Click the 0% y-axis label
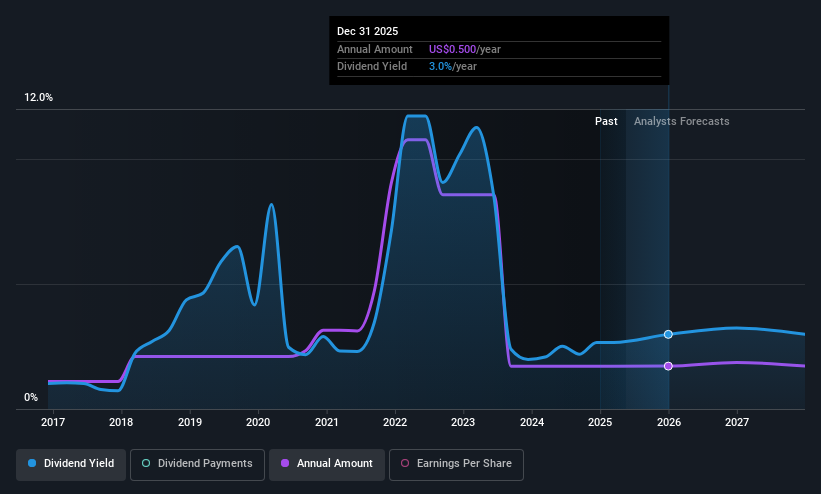Screen dimensions: 821x494 [31, 398]
